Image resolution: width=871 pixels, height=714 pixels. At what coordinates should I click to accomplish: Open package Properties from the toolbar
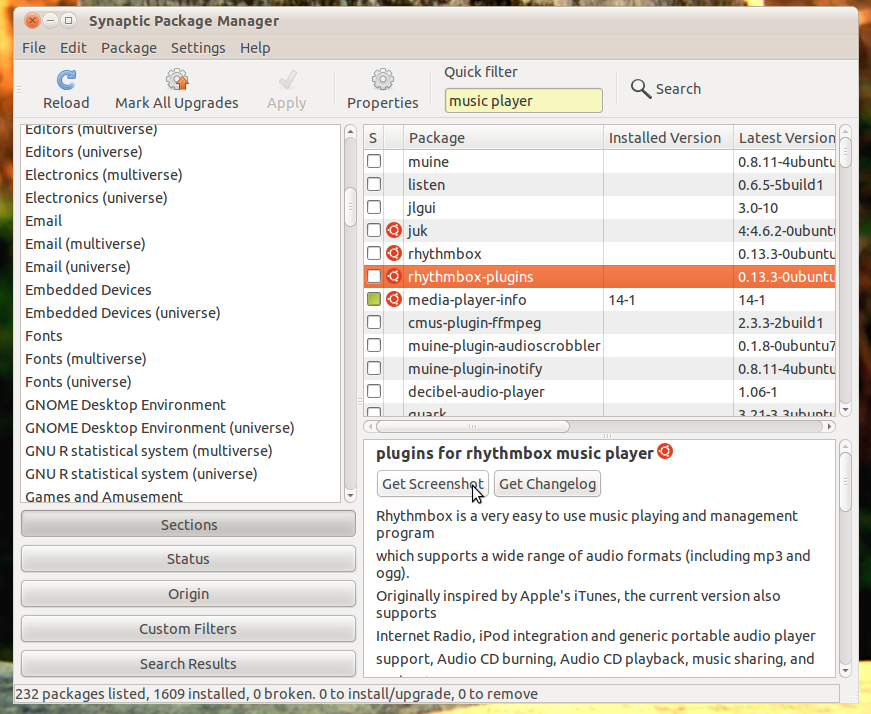tap(382, 89)
